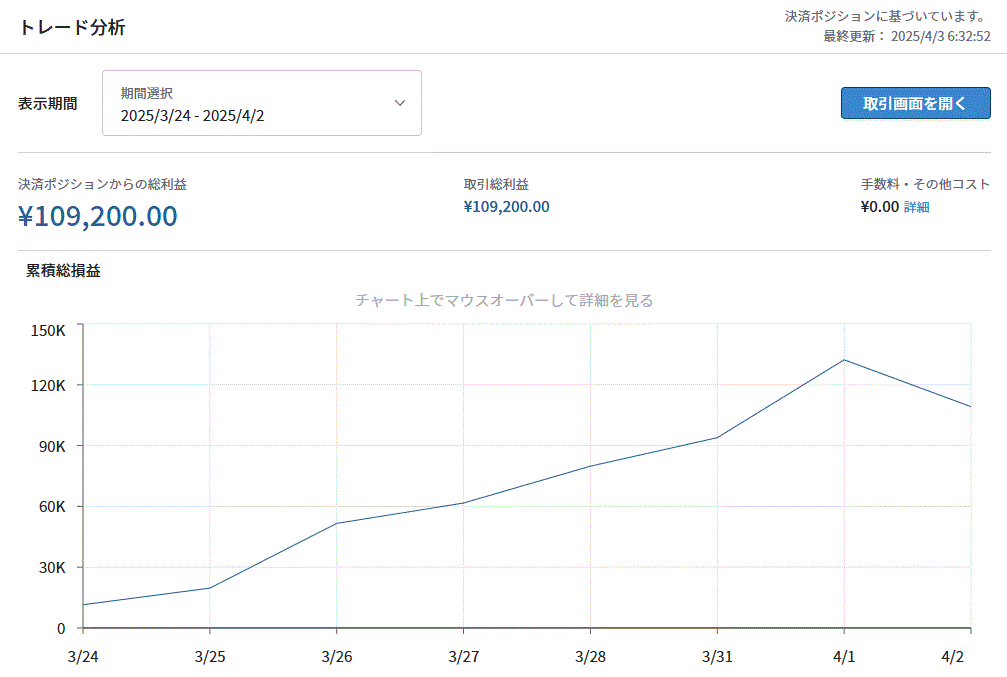
Task: Click the ¥0.00 fees amount
Action: click(x=879, y=207)
